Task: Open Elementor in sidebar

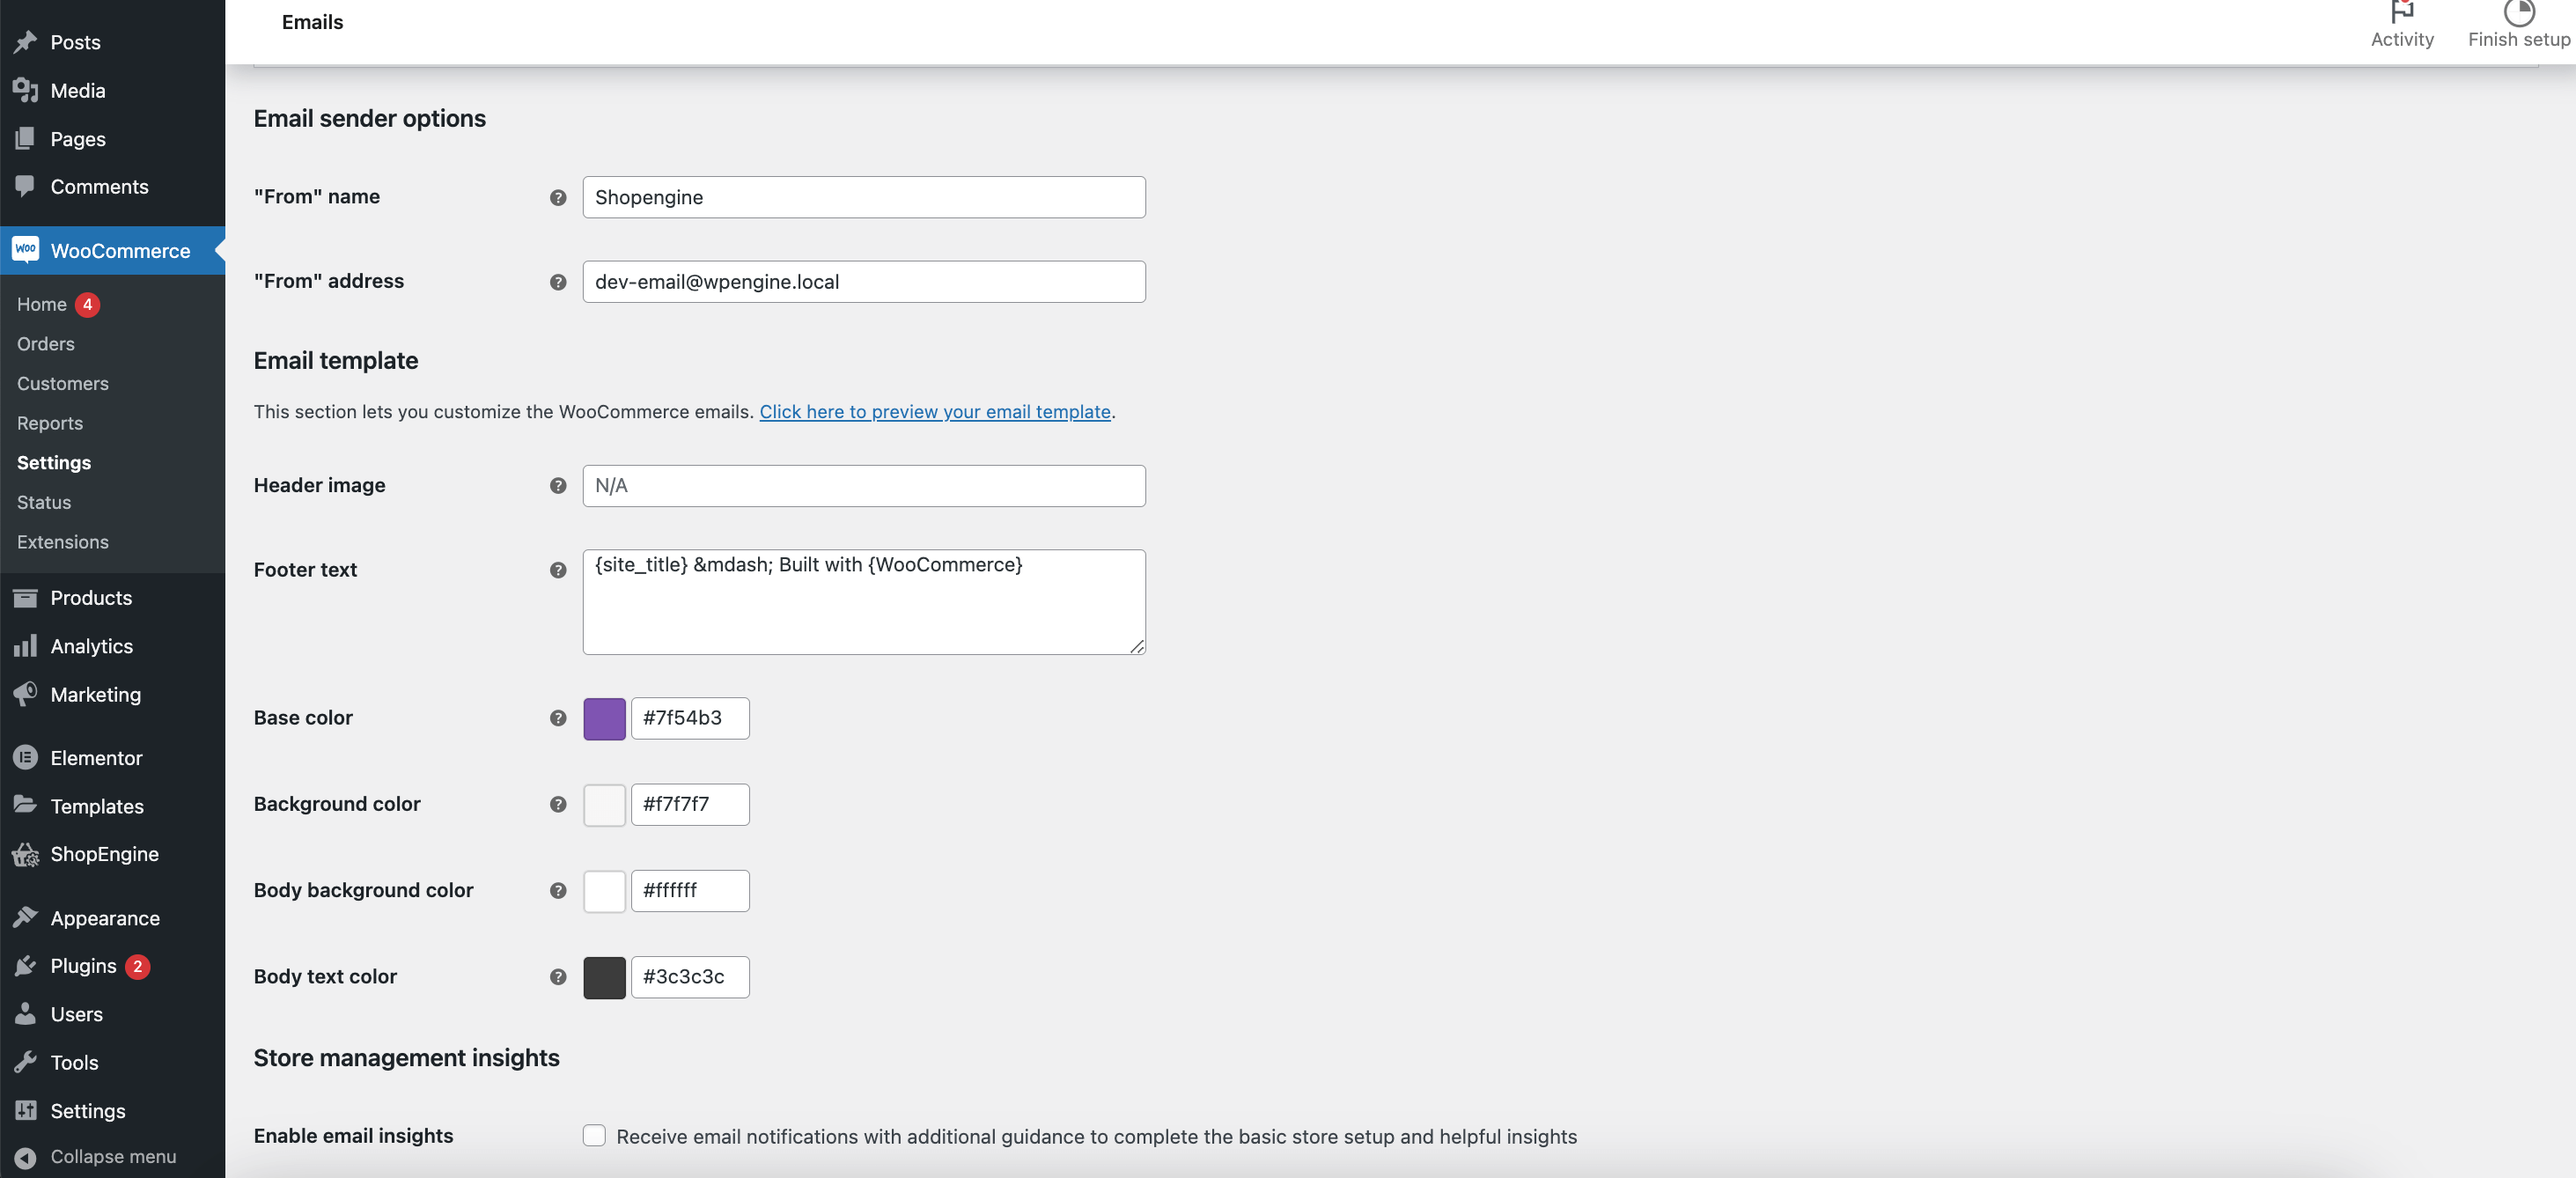Action: (95, 757)
